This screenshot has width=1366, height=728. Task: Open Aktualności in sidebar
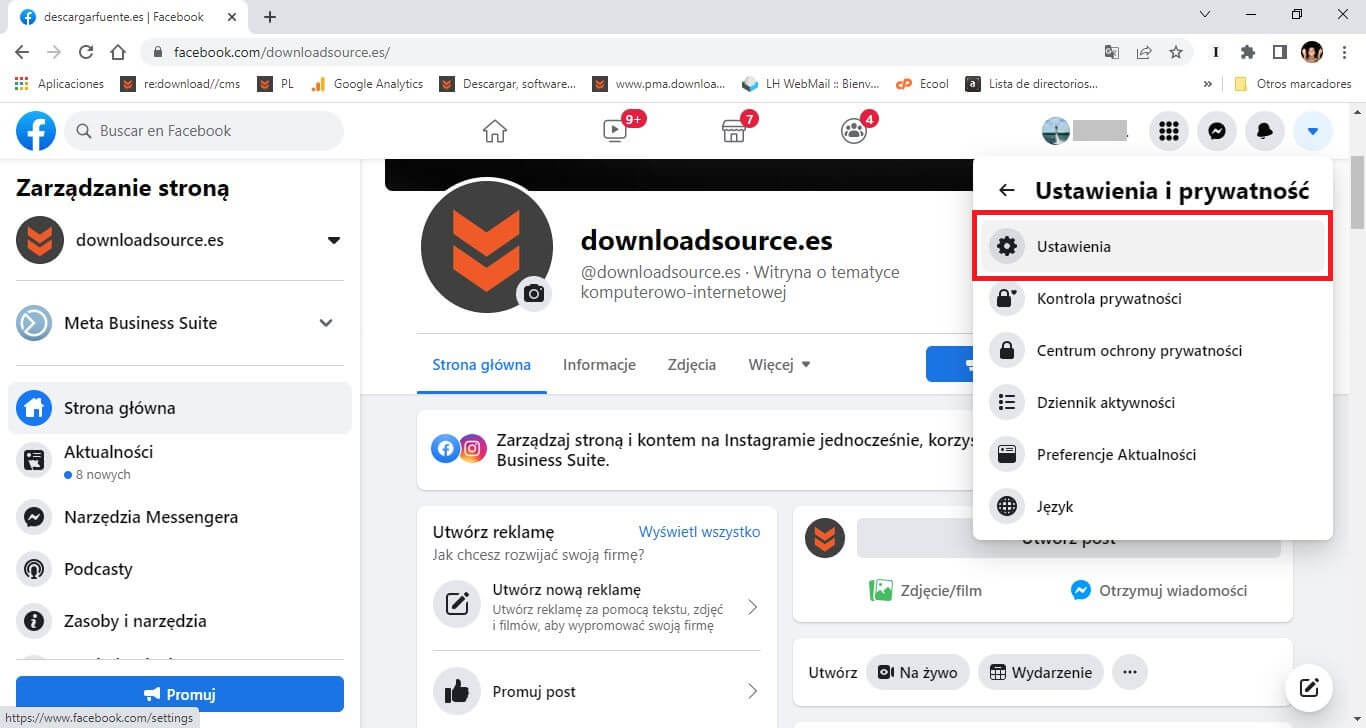pos(180,461)
